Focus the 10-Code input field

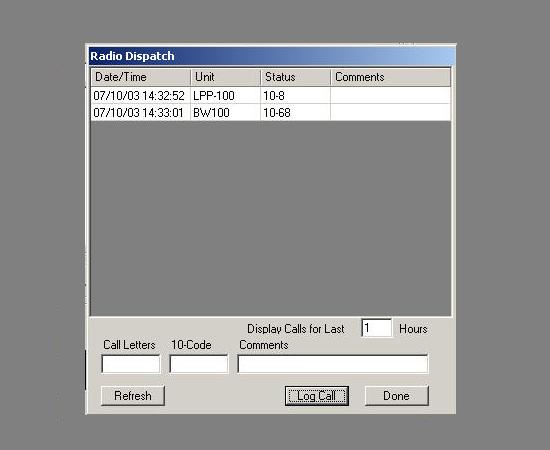click(199, 364)
